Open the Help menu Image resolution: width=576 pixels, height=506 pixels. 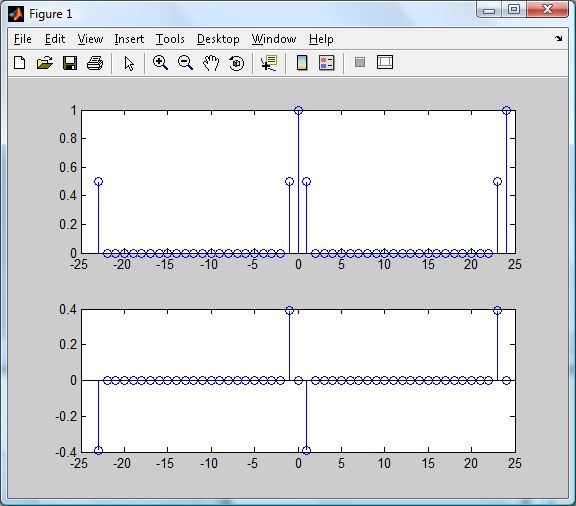tap(321, 39)
